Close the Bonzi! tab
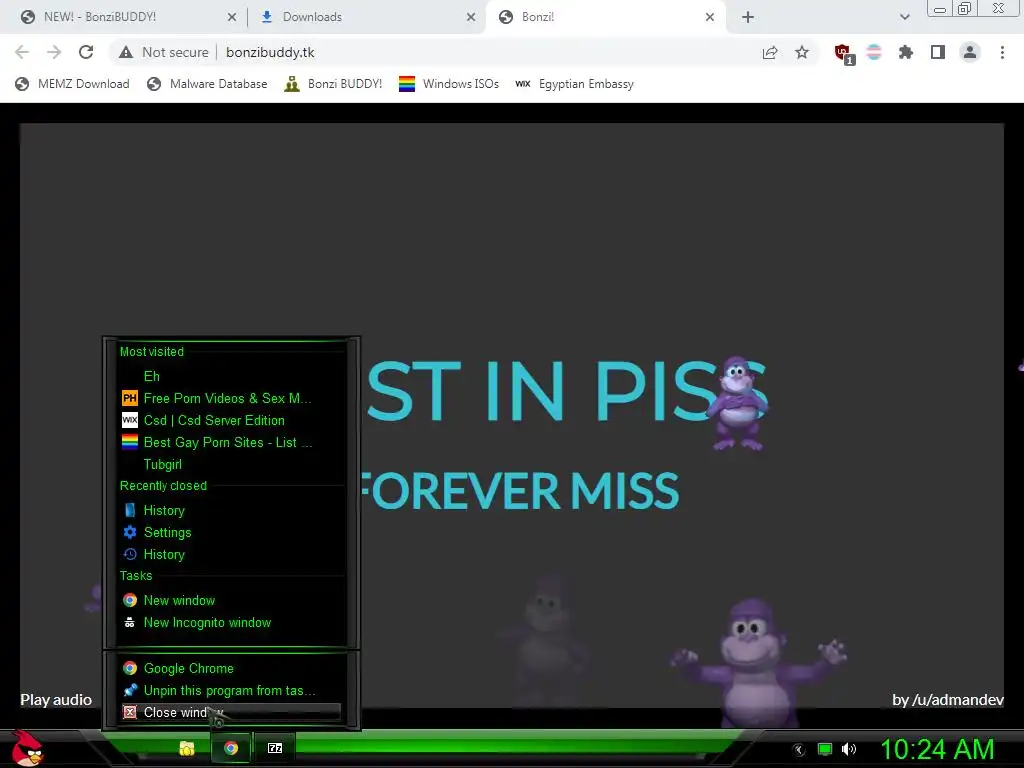The image size is (1024, 768). tap(710, 17)
